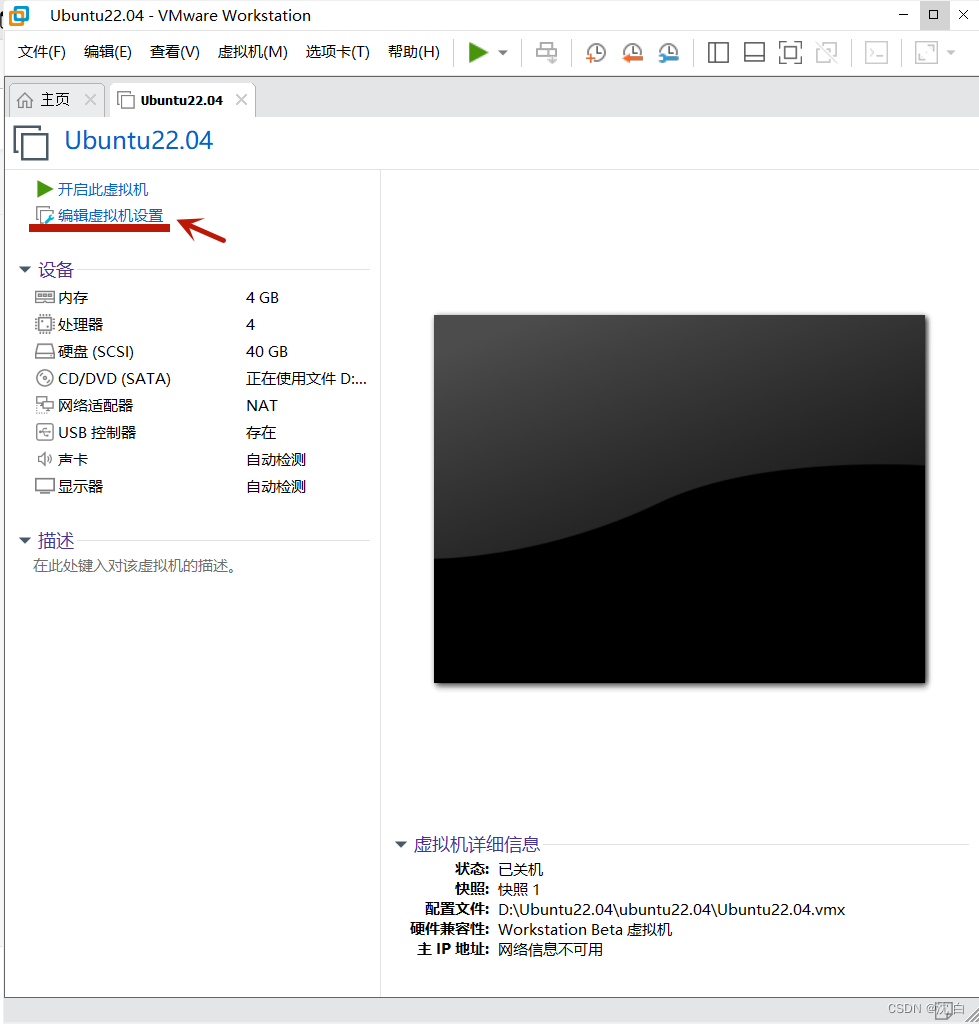Collapse the 描述 section
979x1024 pixels.
[25, 540]
